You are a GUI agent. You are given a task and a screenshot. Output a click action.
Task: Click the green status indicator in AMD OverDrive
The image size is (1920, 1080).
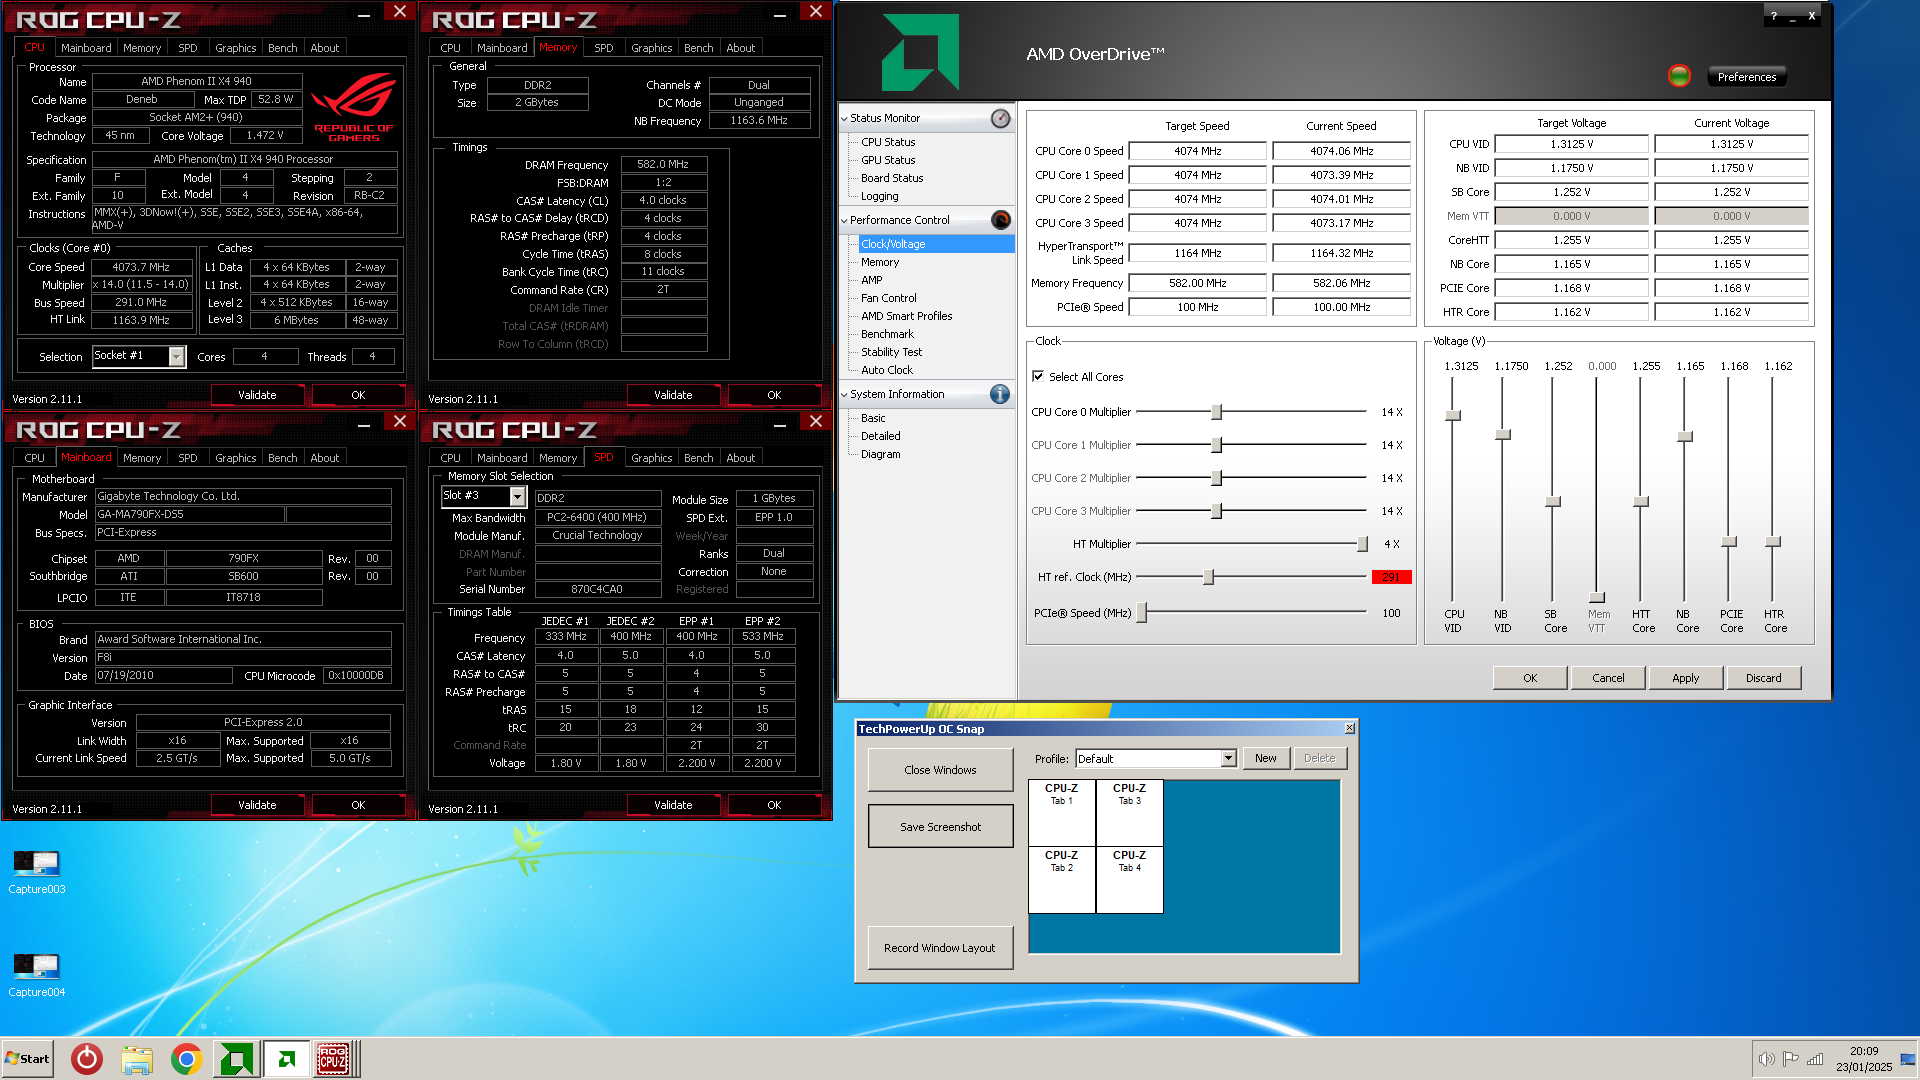(1679, 76)
